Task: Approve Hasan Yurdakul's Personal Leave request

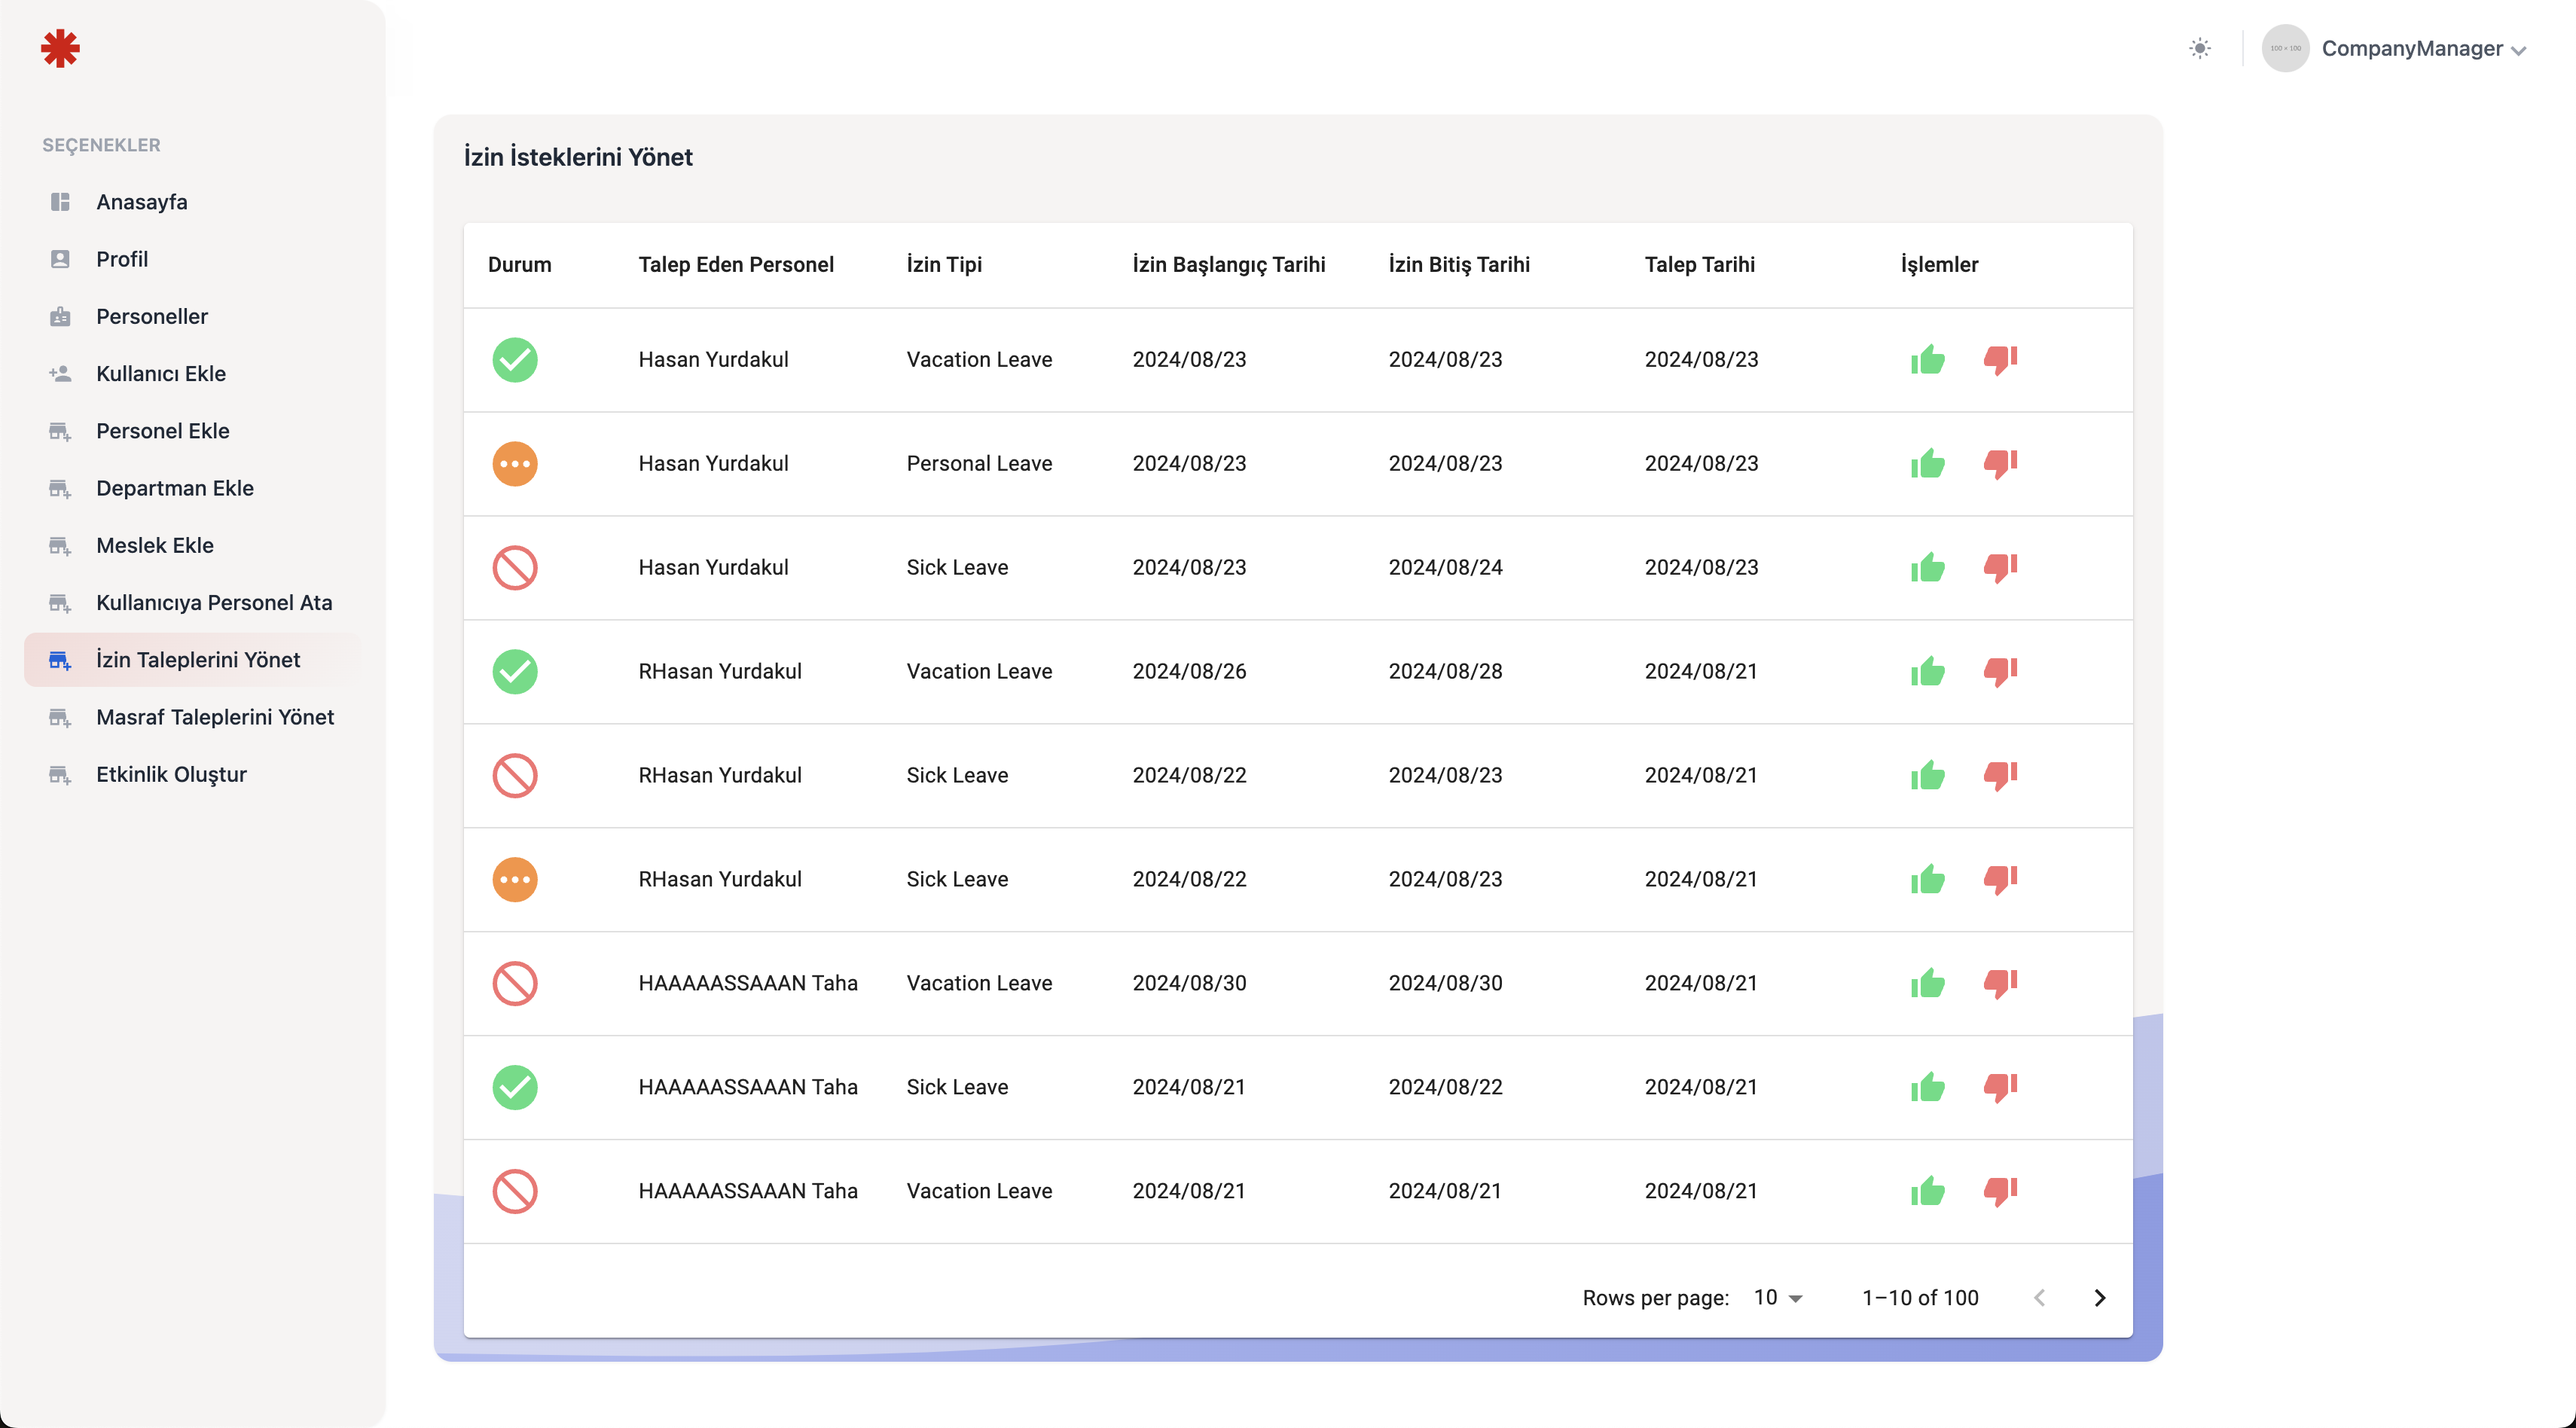Action: coord(1927,464)
